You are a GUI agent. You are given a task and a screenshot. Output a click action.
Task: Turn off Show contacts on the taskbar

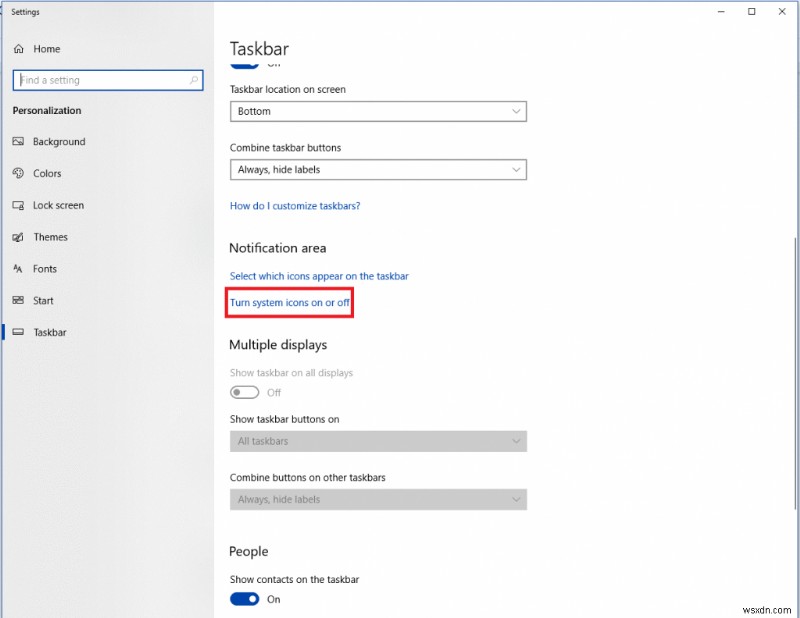click(x=244, y=599)
